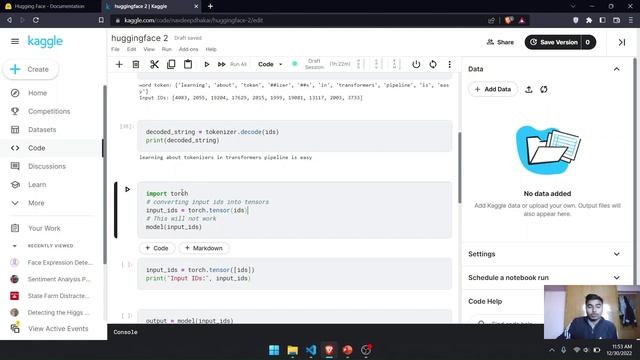Collapse the Data section
Screen dimensions: 640x360
(x=616, y=69)
